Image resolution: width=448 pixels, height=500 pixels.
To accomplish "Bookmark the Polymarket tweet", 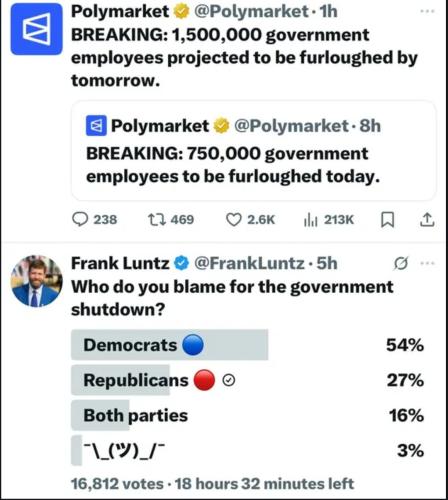I will 387,220.
